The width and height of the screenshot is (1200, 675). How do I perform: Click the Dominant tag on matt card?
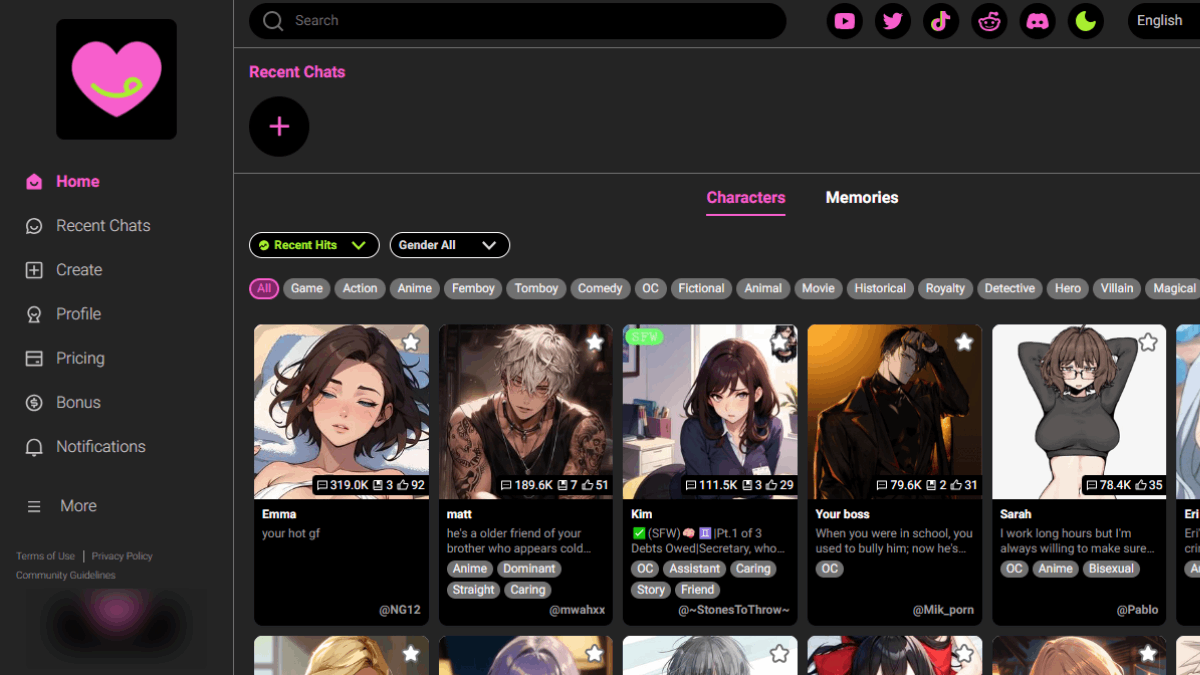(529, 569)
